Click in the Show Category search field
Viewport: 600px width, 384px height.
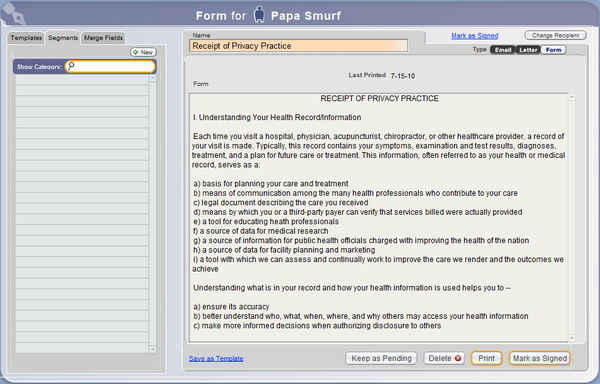(110, 66)
